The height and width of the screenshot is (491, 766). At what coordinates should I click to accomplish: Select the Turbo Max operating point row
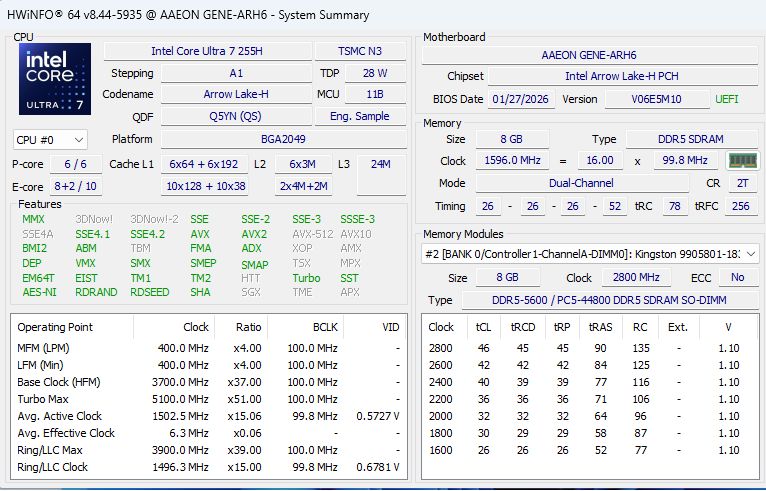(x=209, y=399)
